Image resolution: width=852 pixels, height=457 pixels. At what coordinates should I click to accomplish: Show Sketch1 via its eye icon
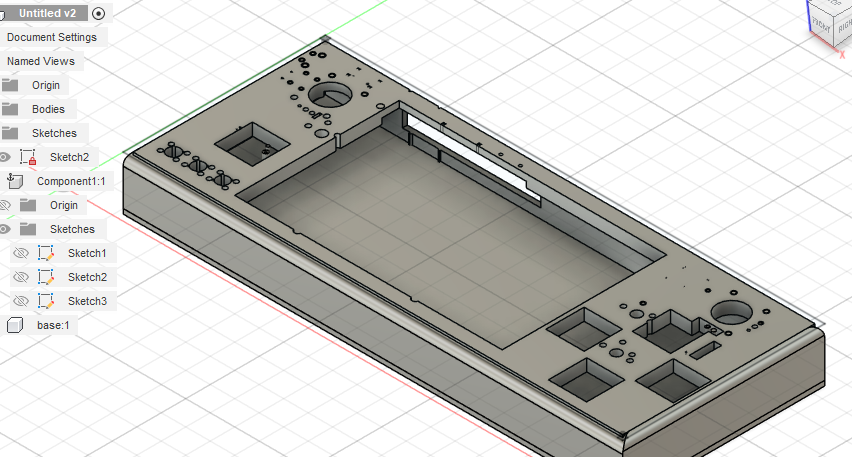tap(21, 253)
